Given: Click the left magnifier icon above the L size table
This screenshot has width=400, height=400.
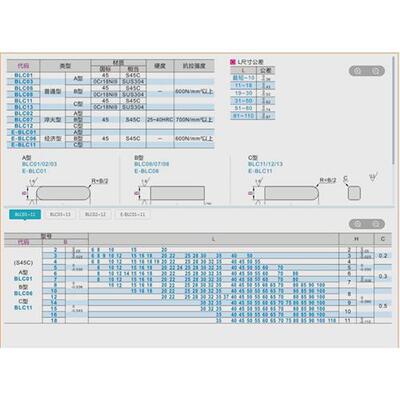Looking at the screenshot, I should pos(358,224).
